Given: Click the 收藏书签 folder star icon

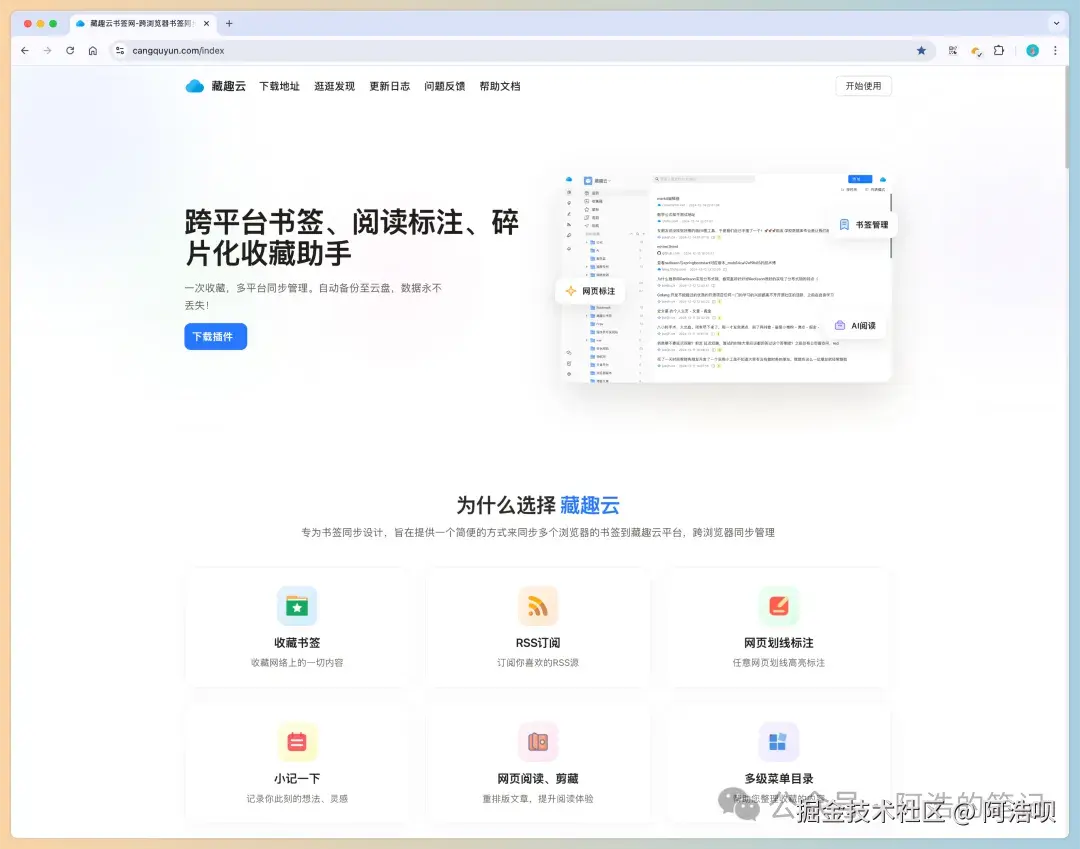Looking at the screenshot, I should pyautogui.click(x=297, y=606).
